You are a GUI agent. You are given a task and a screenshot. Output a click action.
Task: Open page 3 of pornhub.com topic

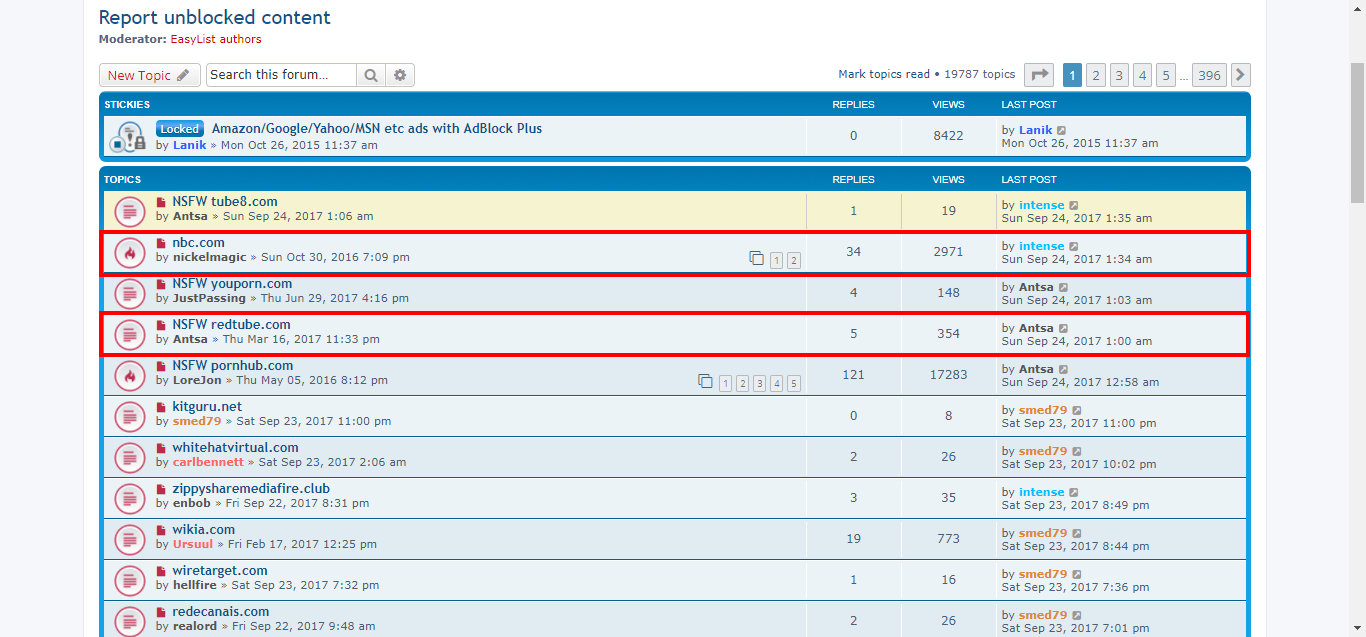point(760,383)
